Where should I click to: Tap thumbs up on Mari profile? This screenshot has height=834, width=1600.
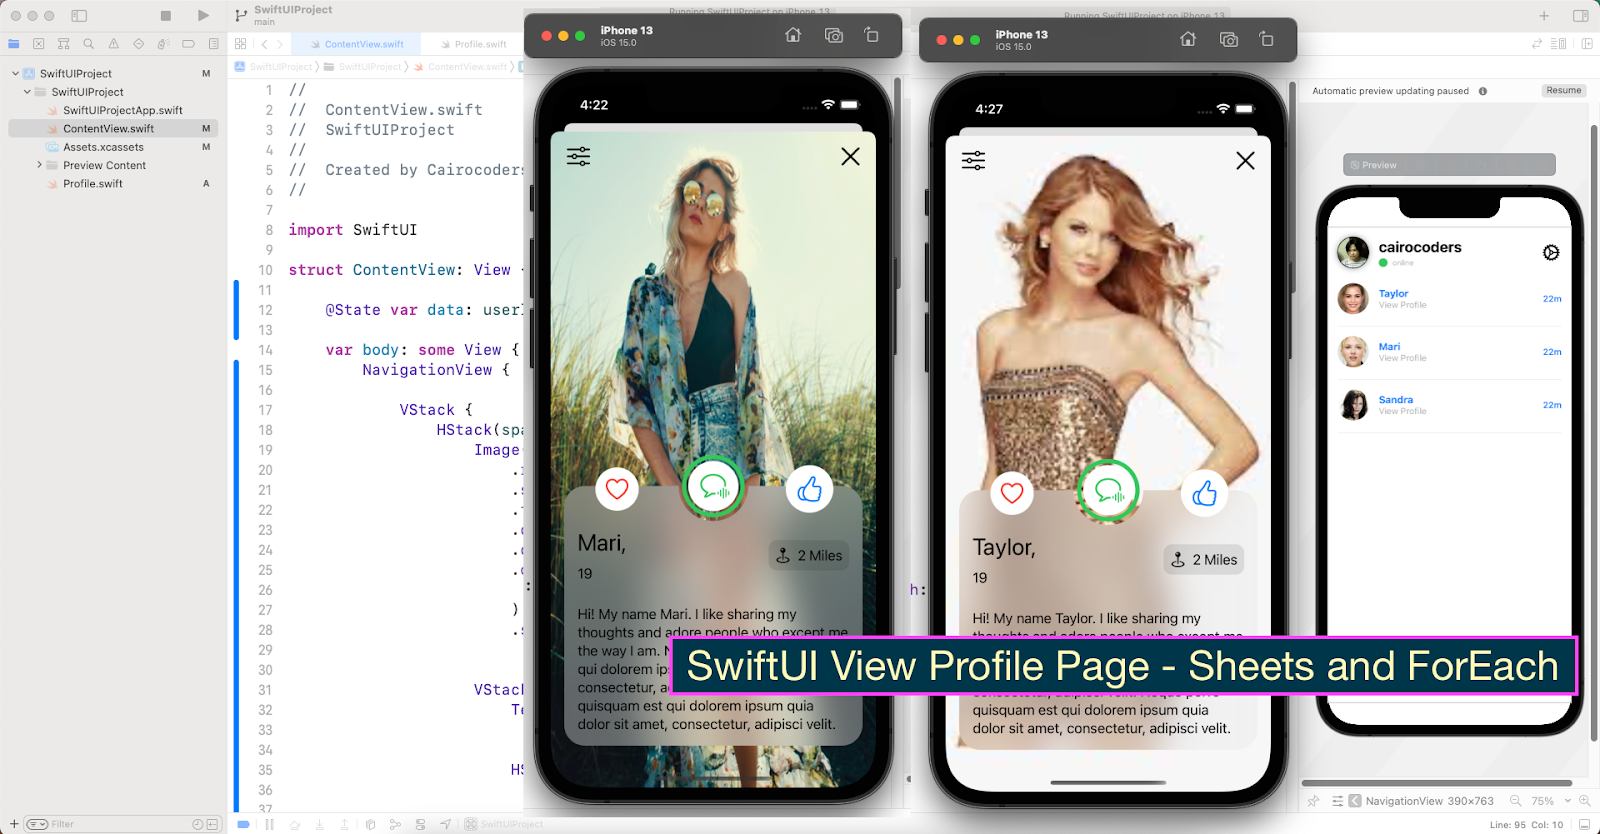810,489
